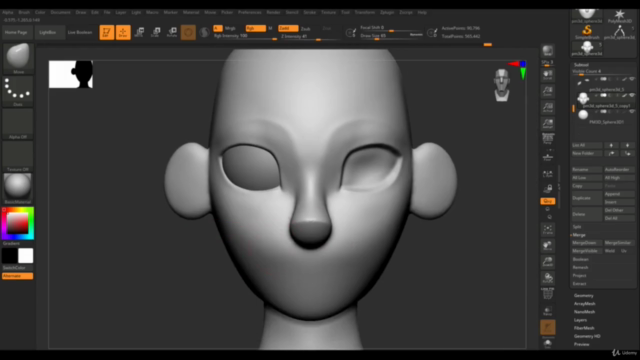Image resolution: width=640 pixels, height=360 pixels.
Task: Click the Move view icon on right shelf
Action: click(547, 246)
